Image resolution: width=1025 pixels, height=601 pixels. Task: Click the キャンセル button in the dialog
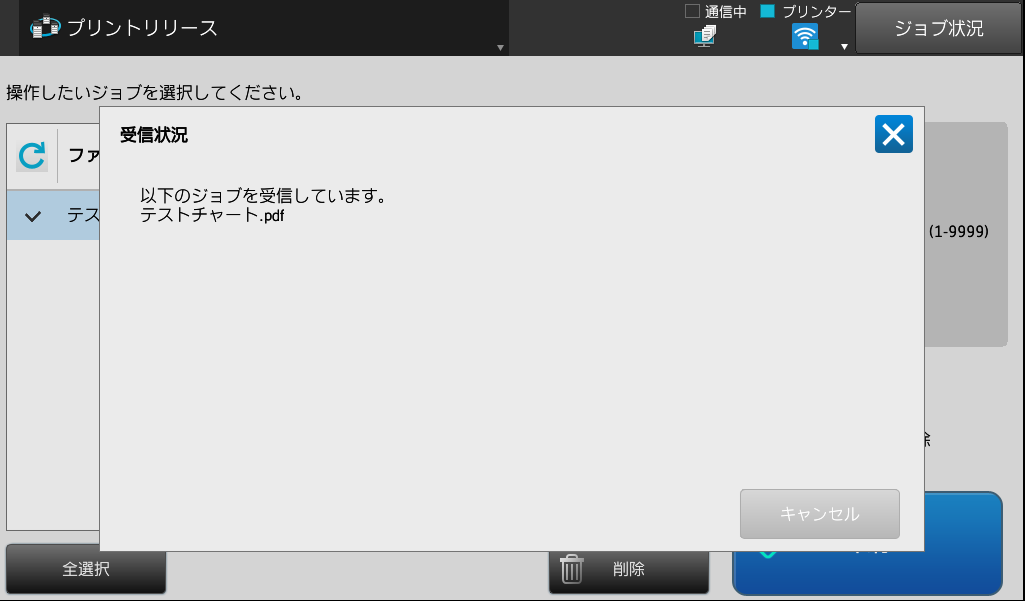820,514
